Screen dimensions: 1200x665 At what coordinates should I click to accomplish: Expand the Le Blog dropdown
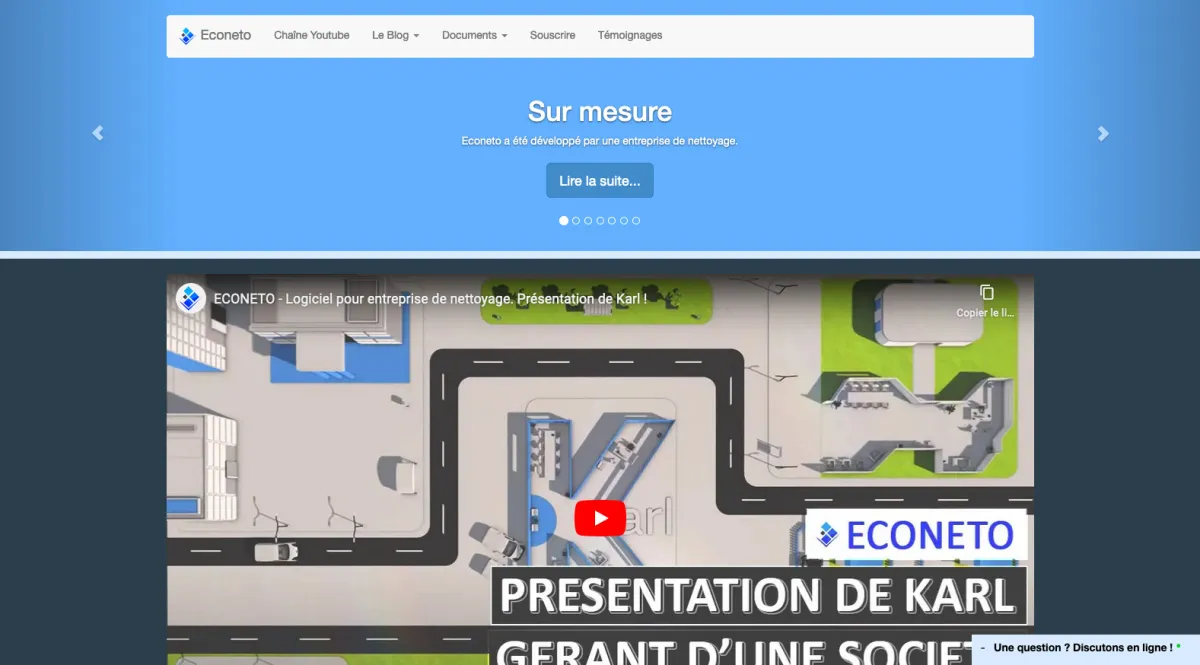[x=395, y=35]
